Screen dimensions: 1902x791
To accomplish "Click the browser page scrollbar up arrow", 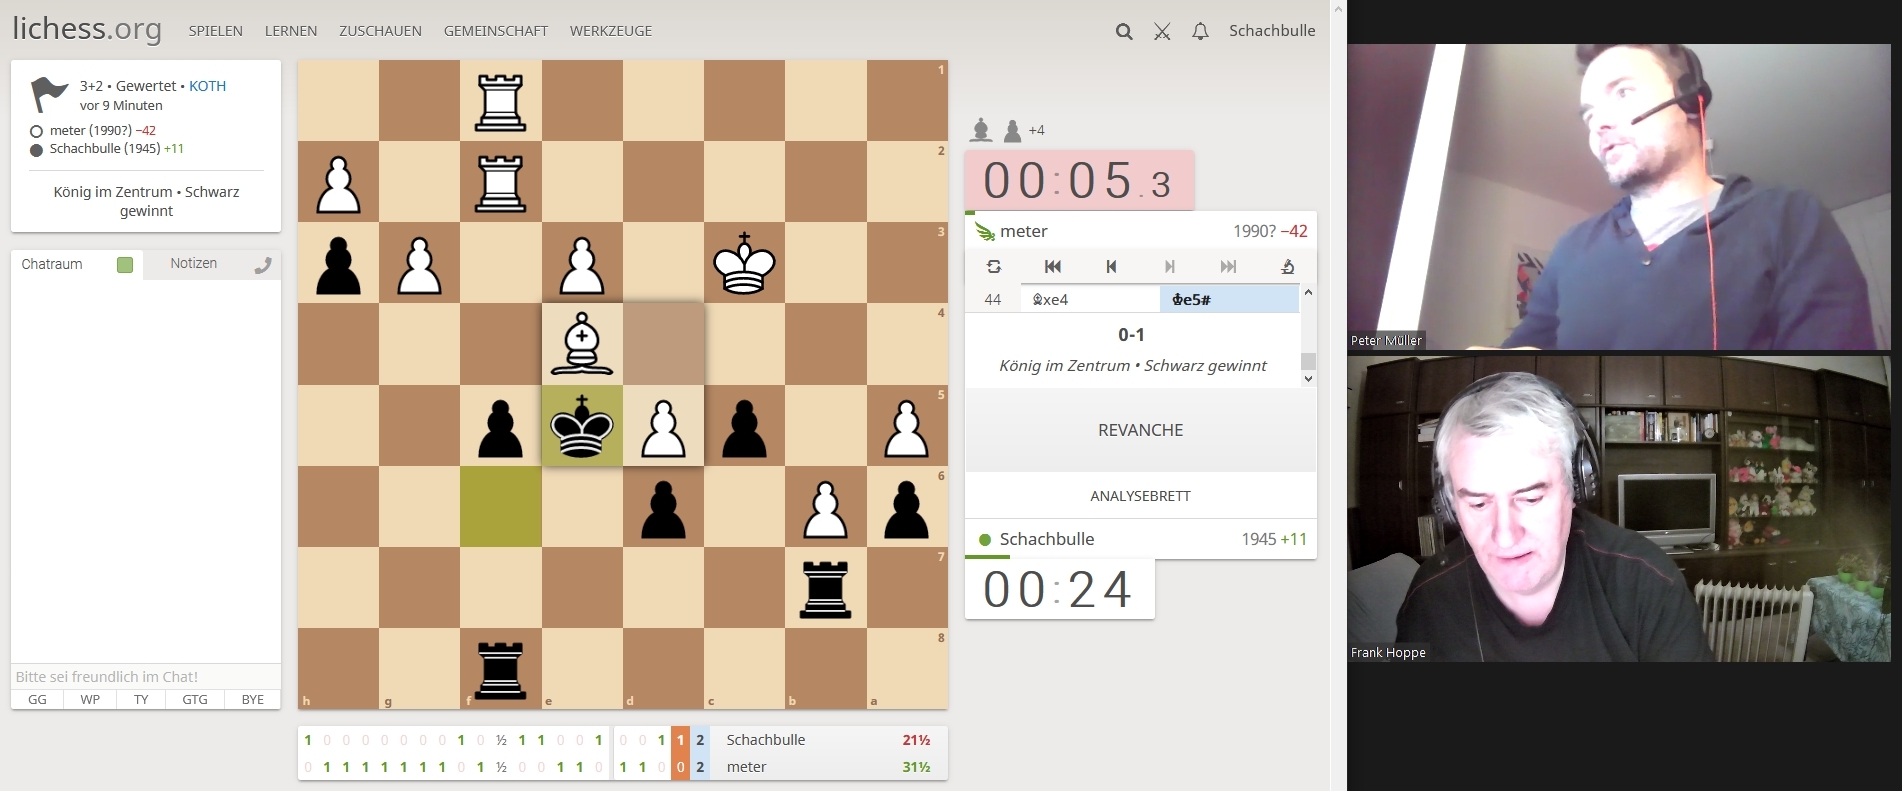I will point(1338,8).
